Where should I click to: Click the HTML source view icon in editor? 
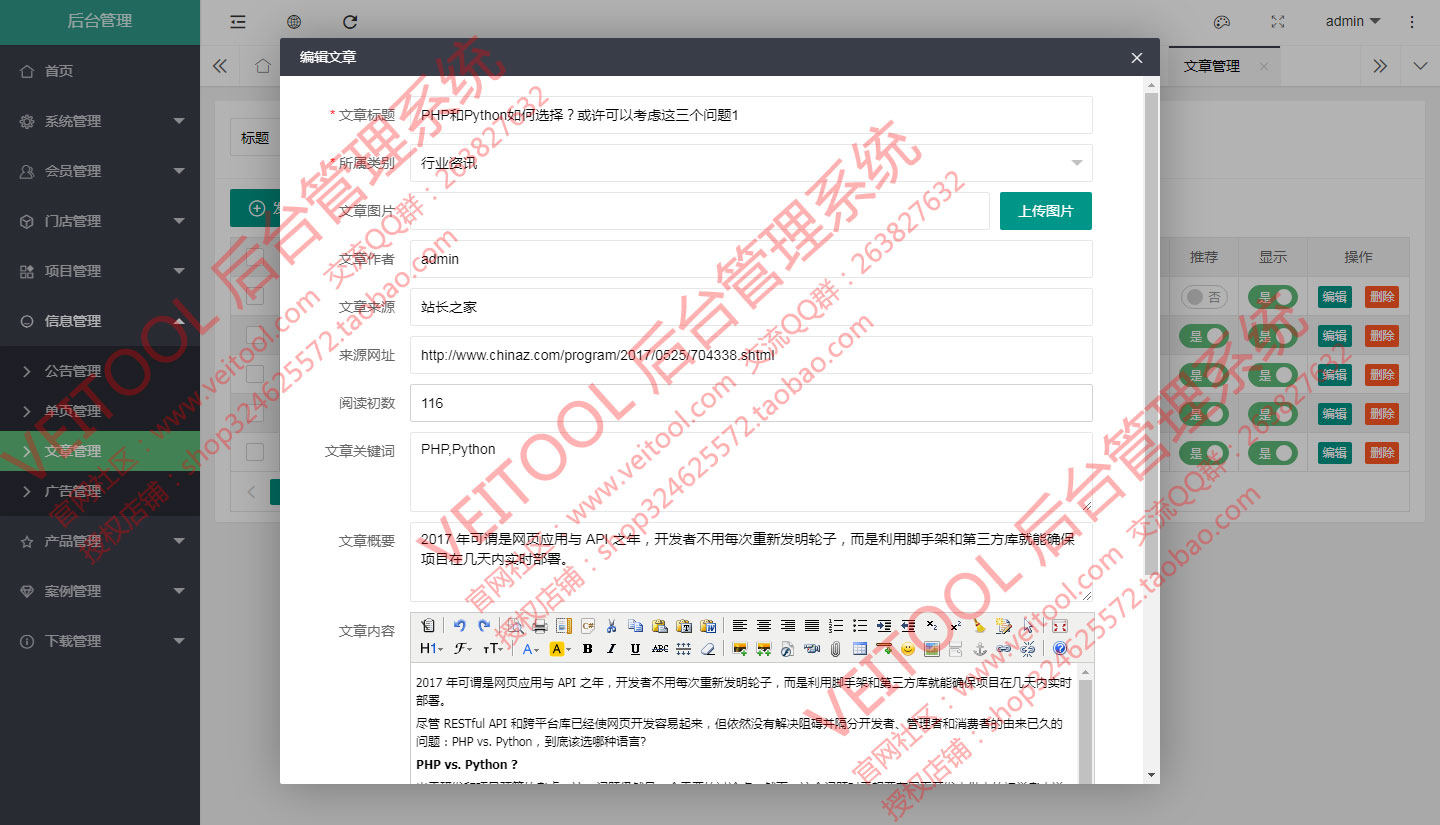click(428, 626)
